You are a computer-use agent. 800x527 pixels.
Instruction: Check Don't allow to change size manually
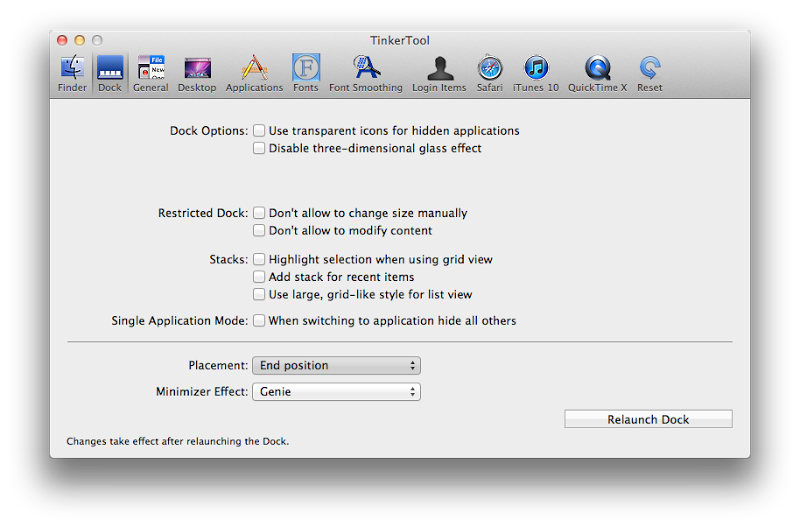tap(259, 213)
